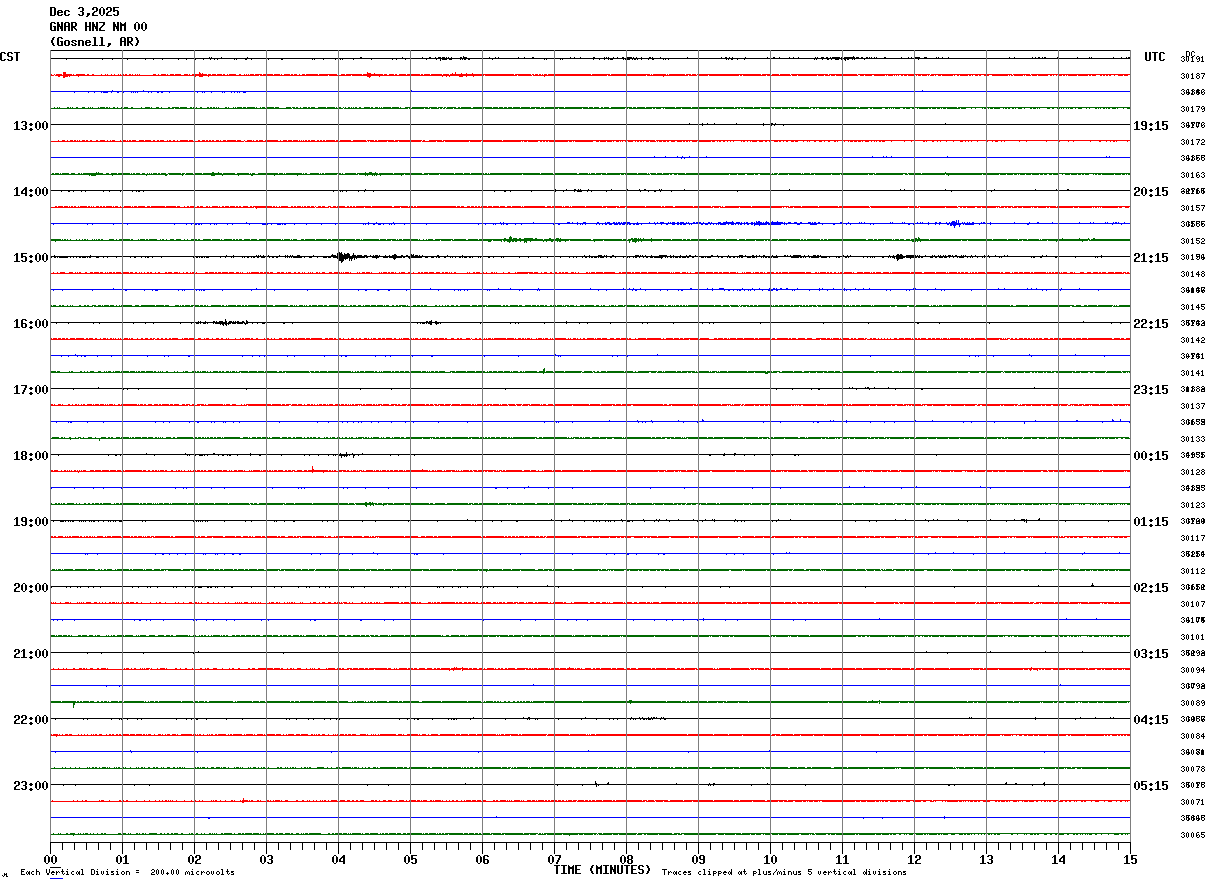Select the 14:00 CST time label
The width and height of the screenshot is (1210, 886).
(x=31, y=191)
